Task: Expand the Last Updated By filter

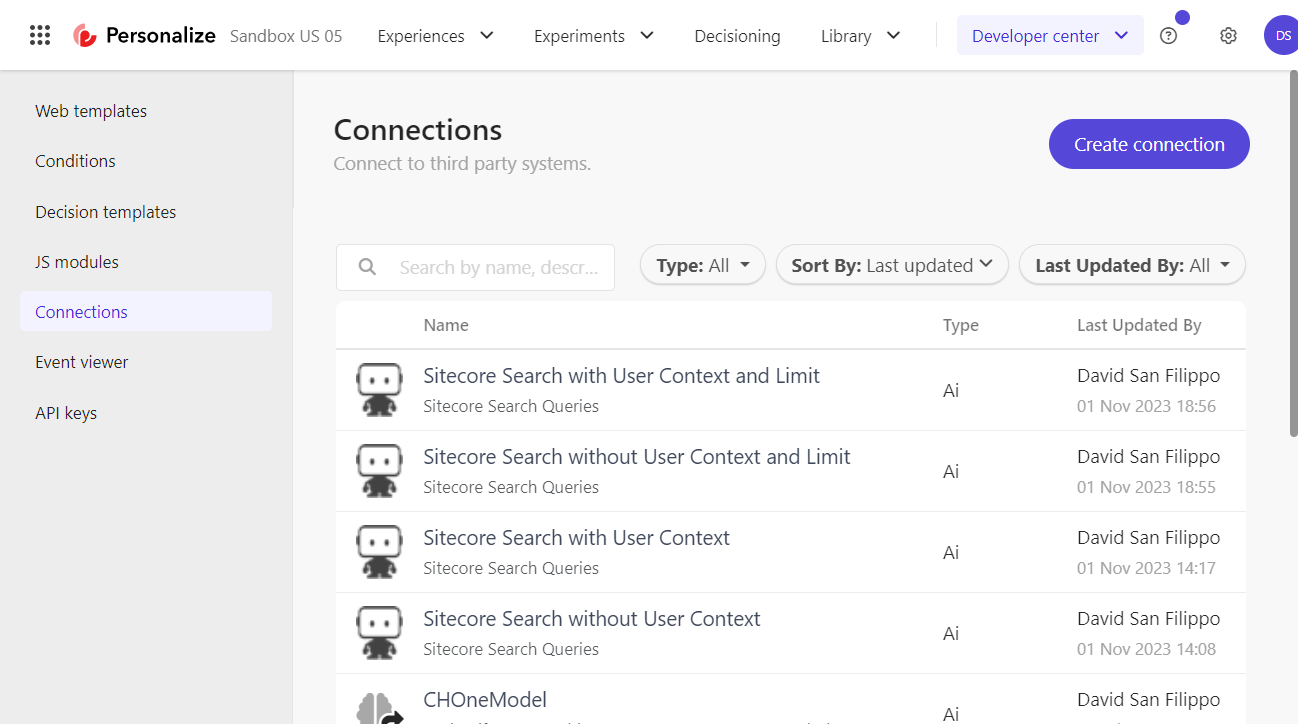Action: click(x=1131, y=264)
